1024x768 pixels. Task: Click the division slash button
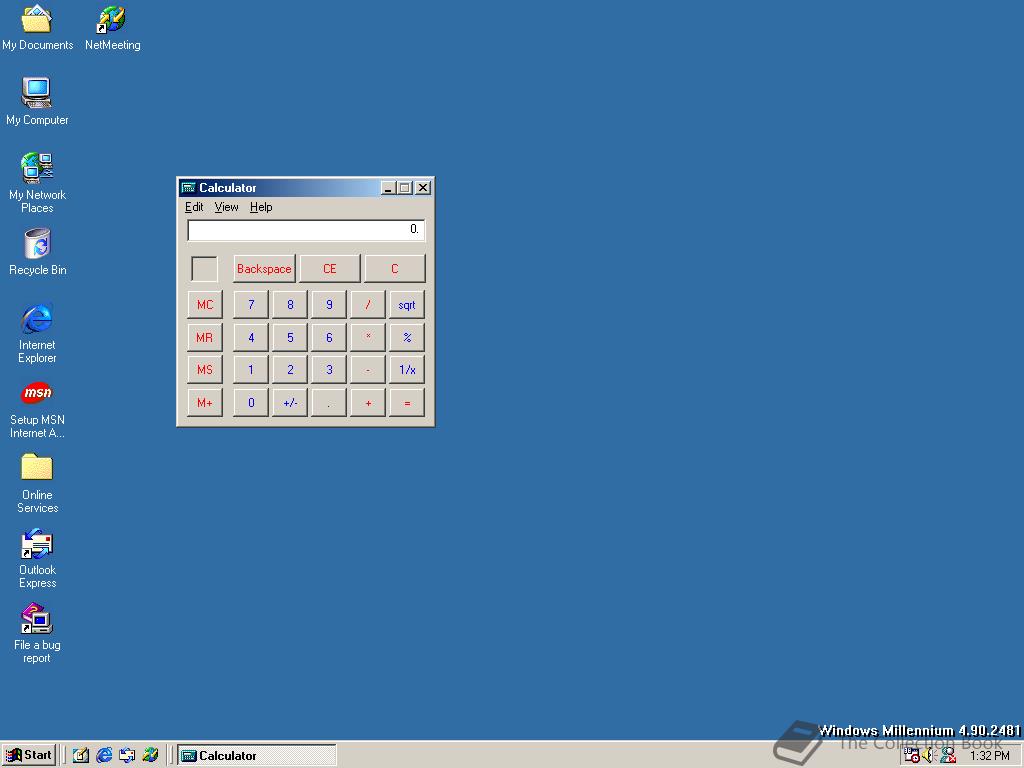(368, 305)
